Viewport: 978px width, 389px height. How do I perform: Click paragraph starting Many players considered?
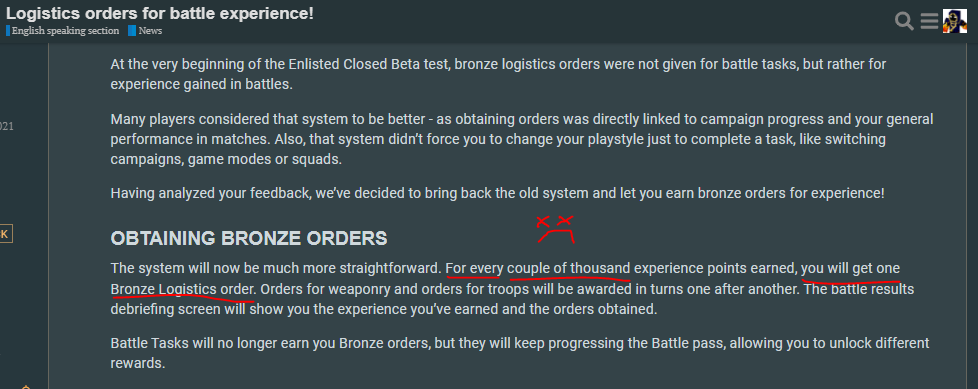pos(521,138)
